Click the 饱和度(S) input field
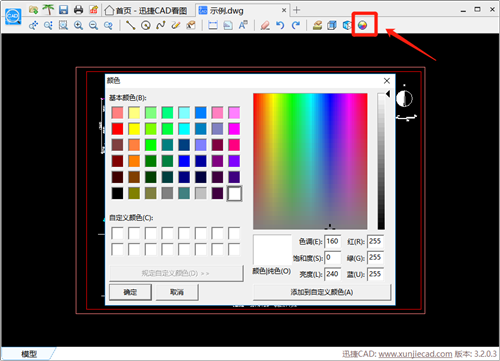 pyautogui.click(x=333, y=258)
